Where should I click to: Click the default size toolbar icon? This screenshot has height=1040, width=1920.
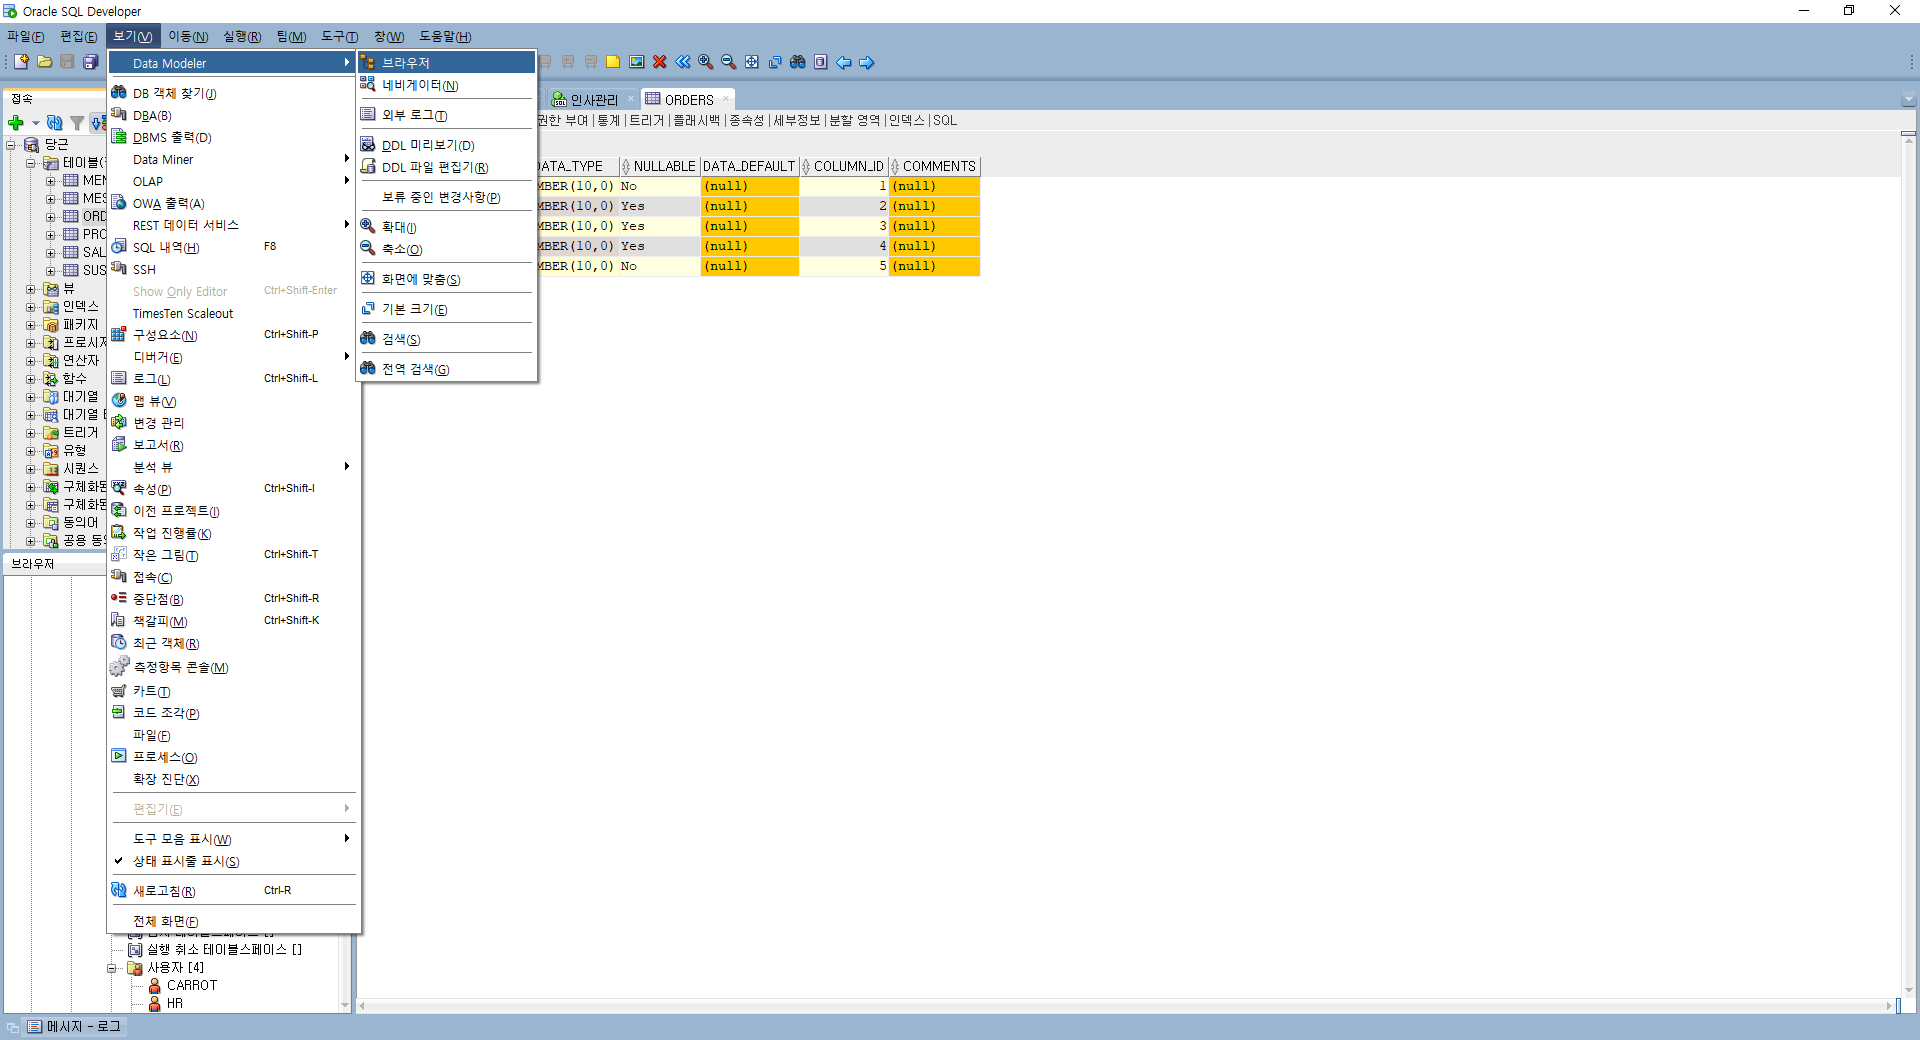coord(775,62)
